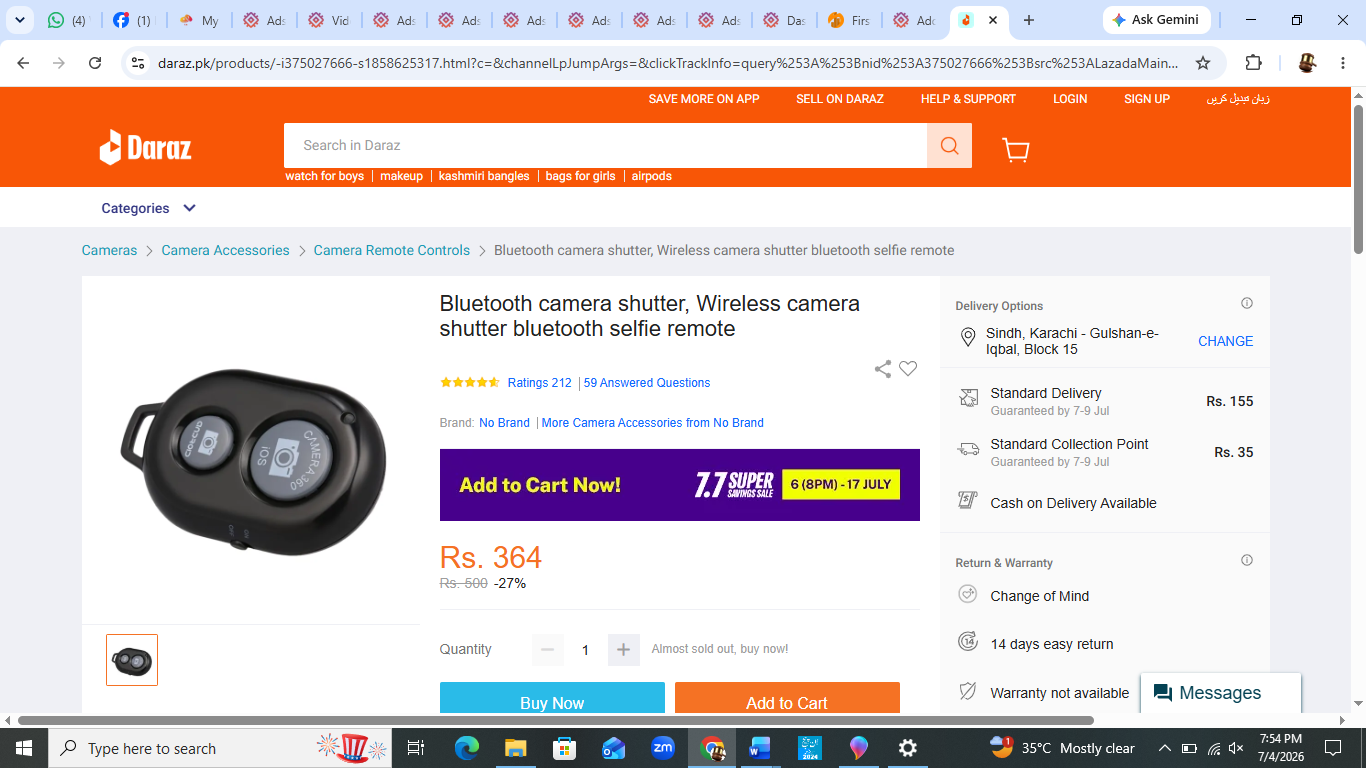Select the 'airpods' search suggestion
The height and width of the screenshot is (768, 1366).
[652, 176]
